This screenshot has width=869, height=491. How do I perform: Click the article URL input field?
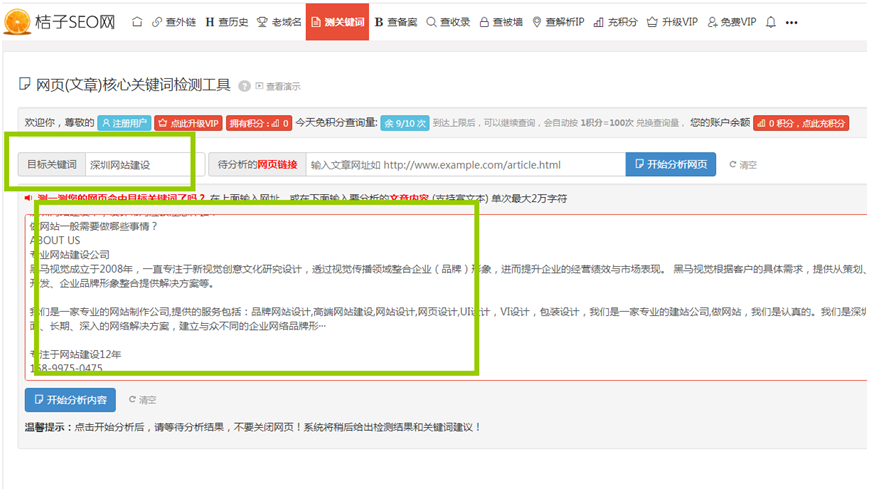coord(463,165)
